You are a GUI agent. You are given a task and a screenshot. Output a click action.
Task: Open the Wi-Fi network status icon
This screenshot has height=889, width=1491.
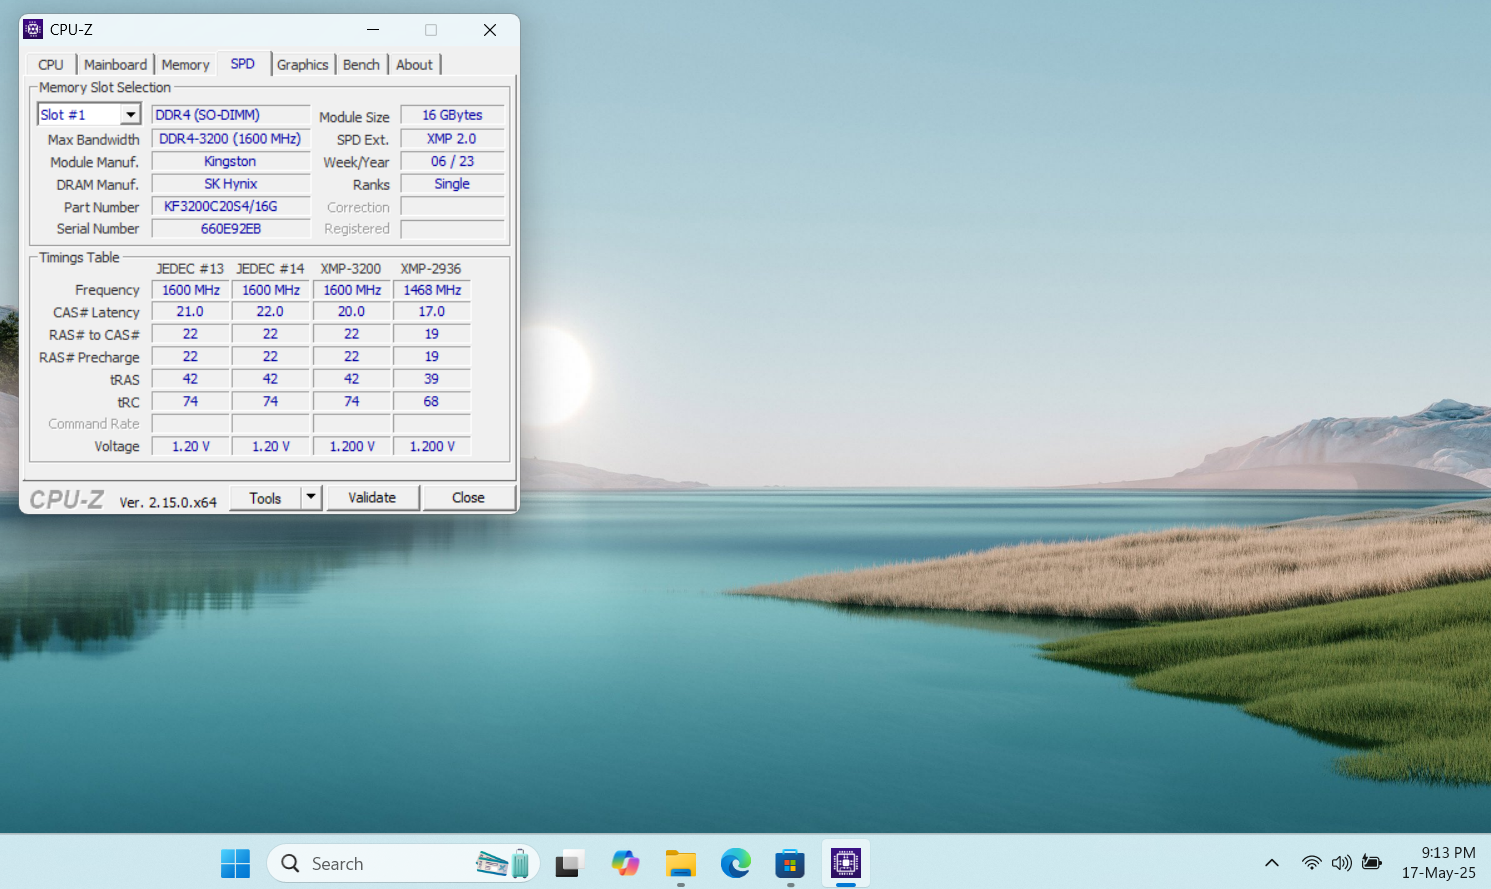pyautogui.click(x=1311, y=863)
